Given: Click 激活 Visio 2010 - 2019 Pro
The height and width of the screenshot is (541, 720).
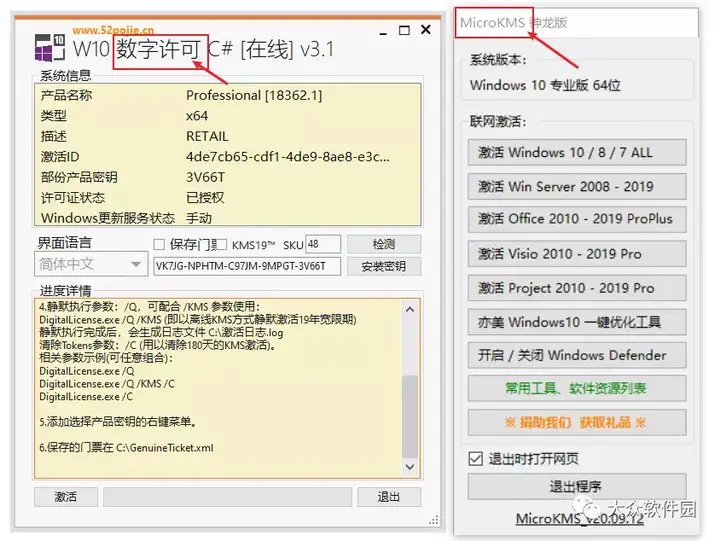Looking at the screenshot, I should 577,254.
